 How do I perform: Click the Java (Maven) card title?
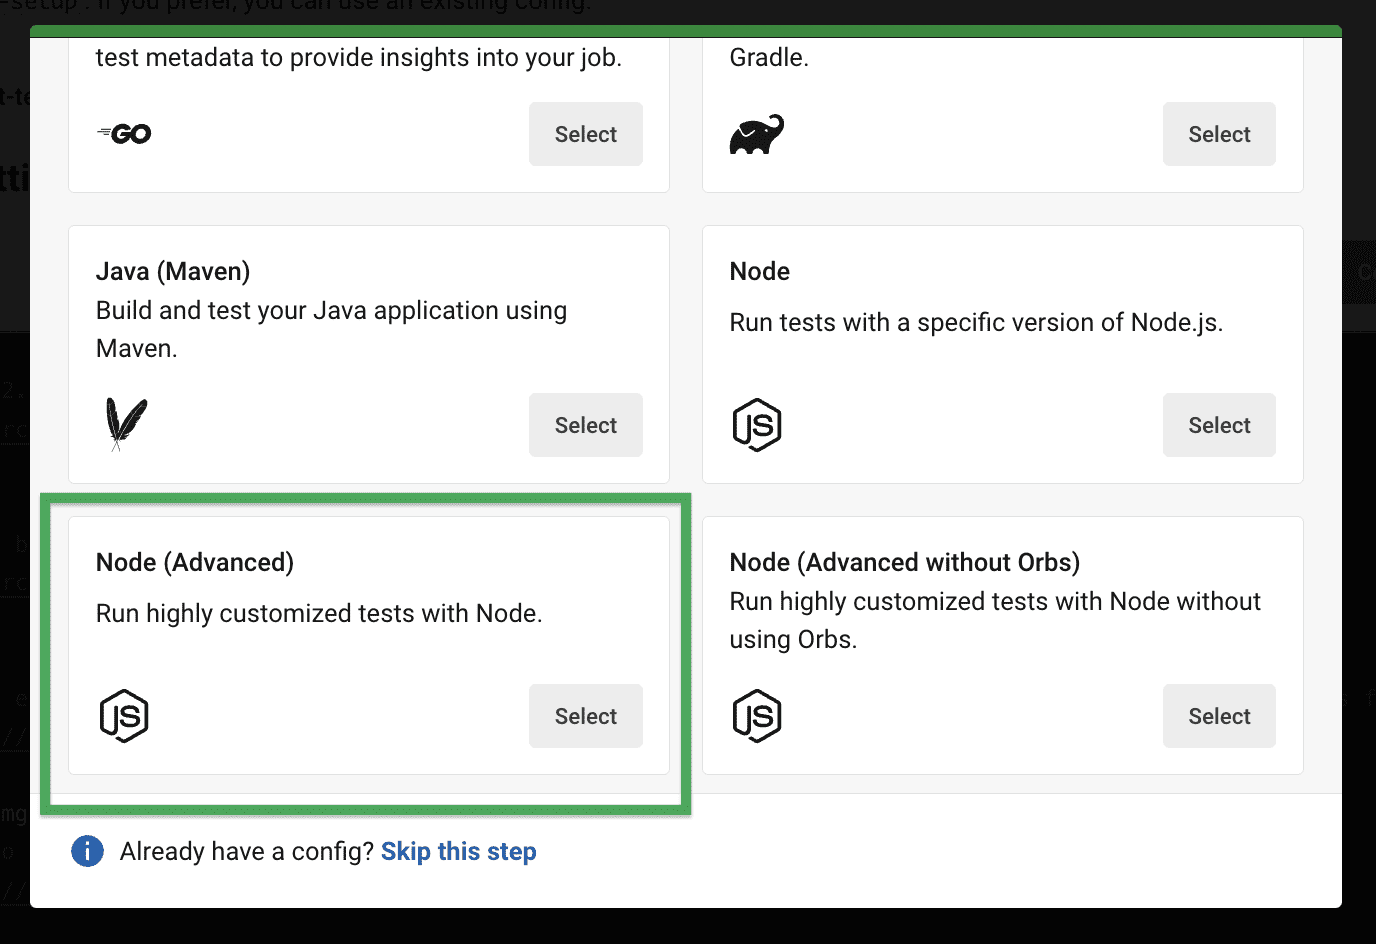pyautogui.click(x=173, y=271)
